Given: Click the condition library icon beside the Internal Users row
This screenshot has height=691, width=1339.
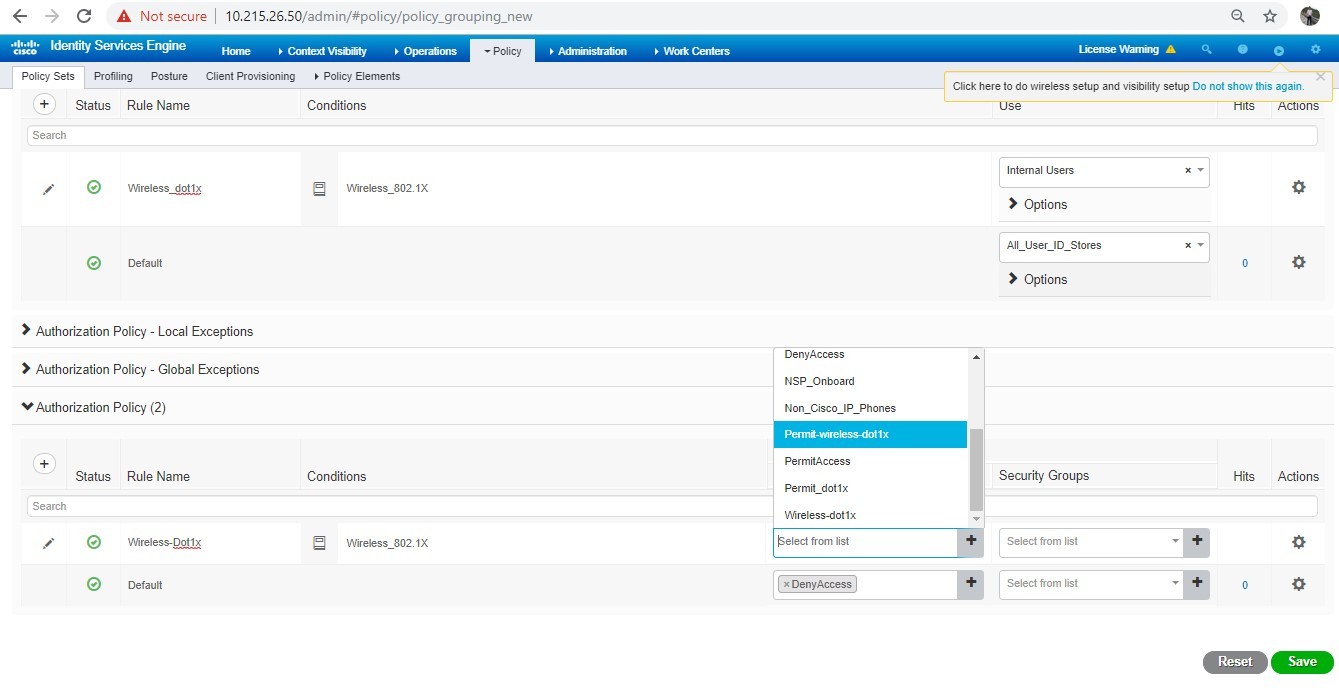Looking at the screenshot, I should pyautogui.click(x=319, y=188).
